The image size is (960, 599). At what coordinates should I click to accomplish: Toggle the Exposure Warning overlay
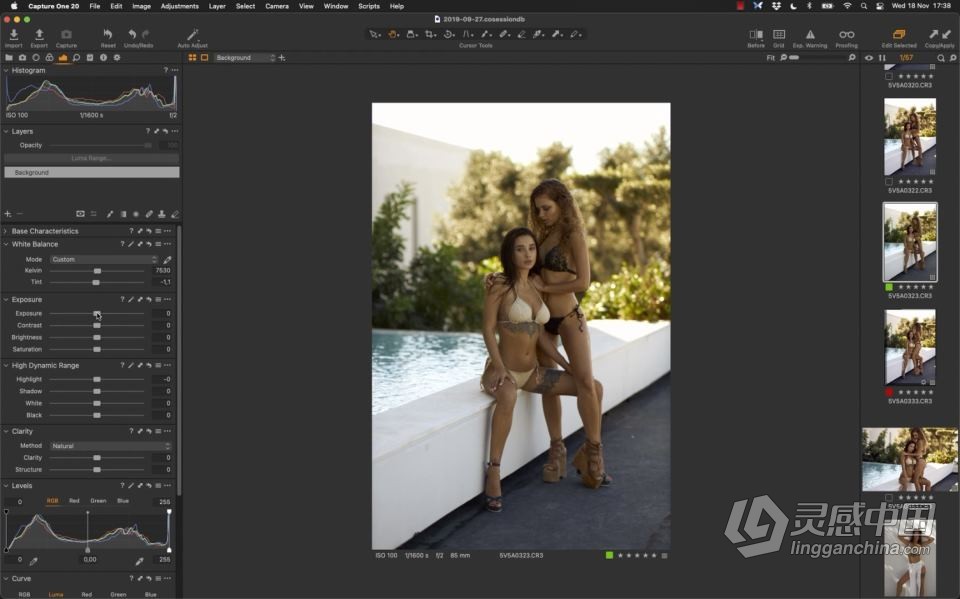tap(810, 34)
